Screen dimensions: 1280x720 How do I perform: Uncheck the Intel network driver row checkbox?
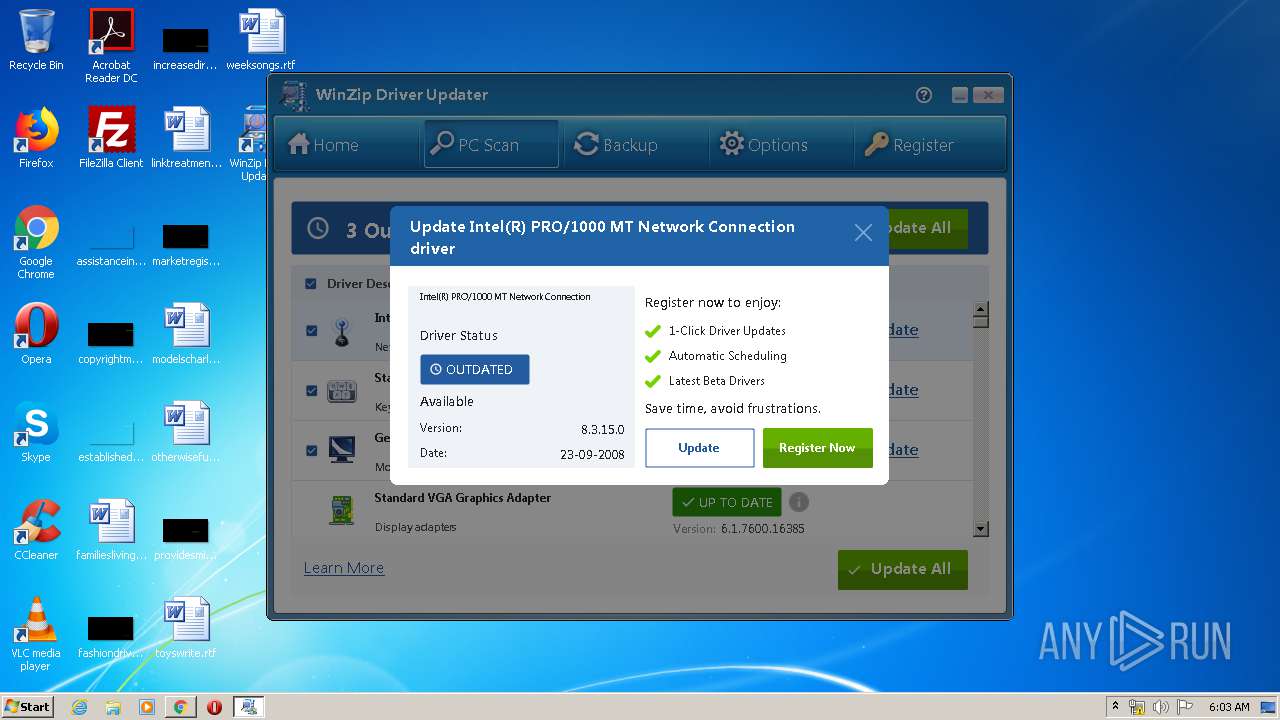click(x=311, y=330)
